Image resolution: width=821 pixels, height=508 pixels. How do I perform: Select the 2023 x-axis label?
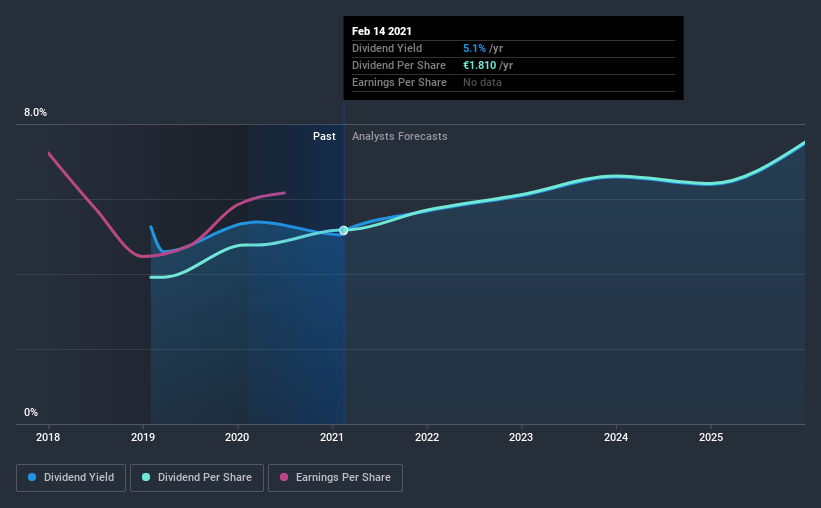(x=521, y=437)
